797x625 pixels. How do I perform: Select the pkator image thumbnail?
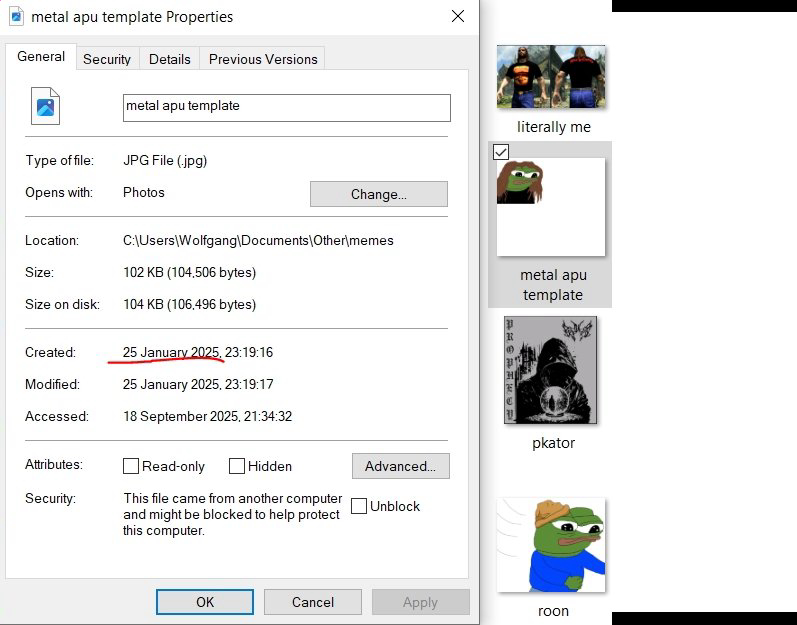pos(550,370)
